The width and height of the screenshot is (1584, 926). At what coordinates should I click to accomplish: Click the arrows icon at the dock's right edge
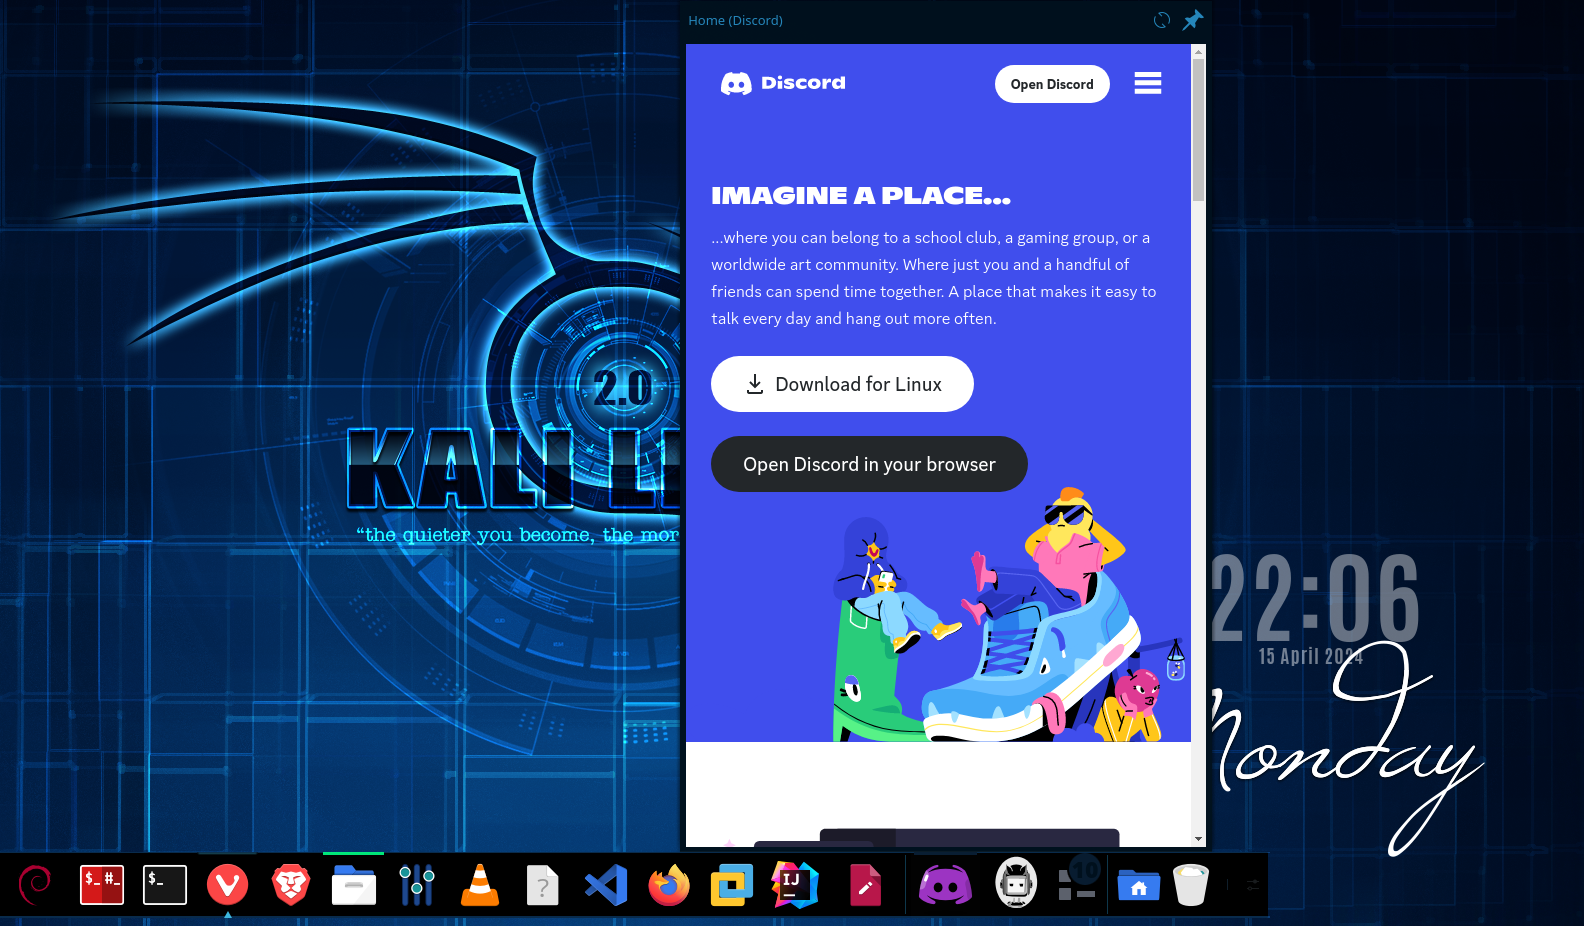[x=1252, y=885]
